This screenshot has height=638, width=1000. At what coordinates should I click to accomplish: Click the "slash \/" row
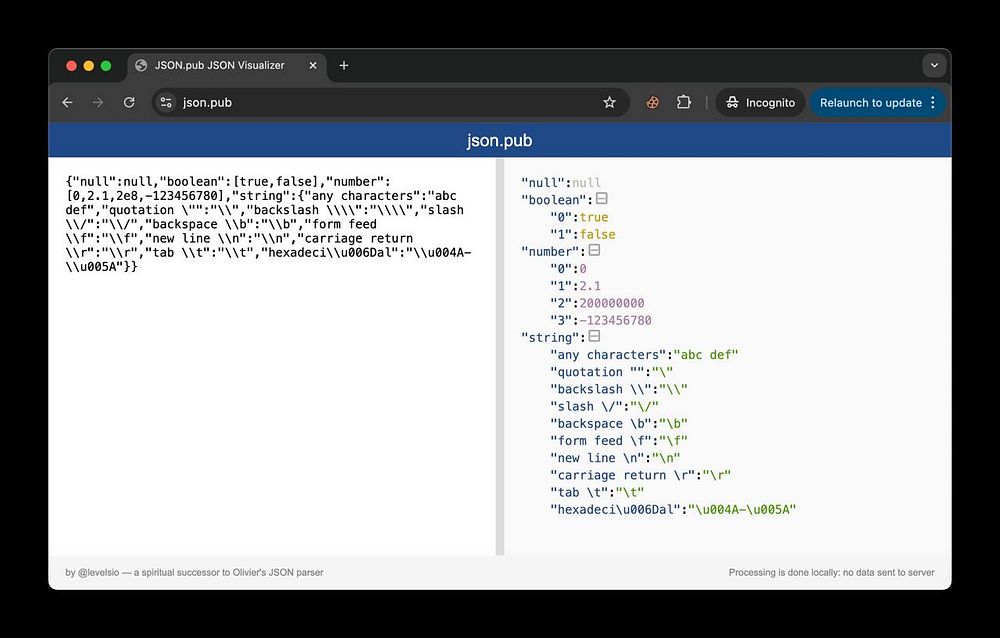[x=604, y=406]
